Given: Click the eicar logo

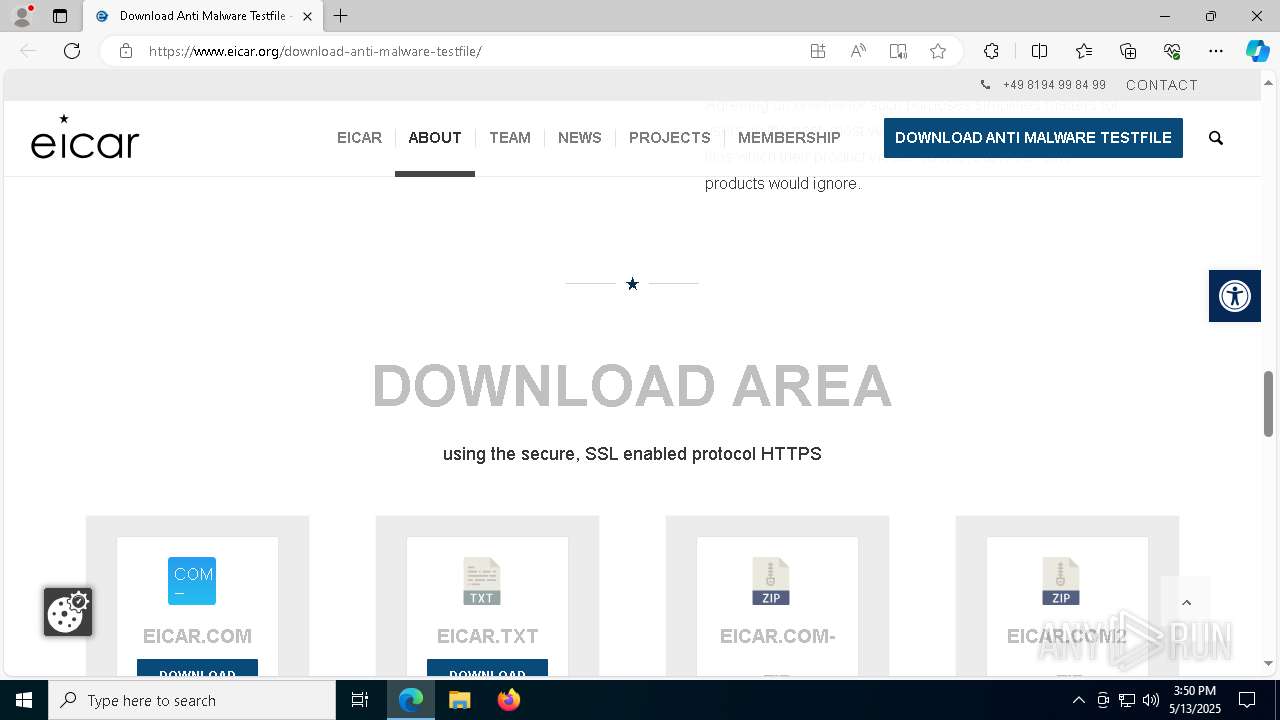Looking at the screenshot, I should 85,137.
